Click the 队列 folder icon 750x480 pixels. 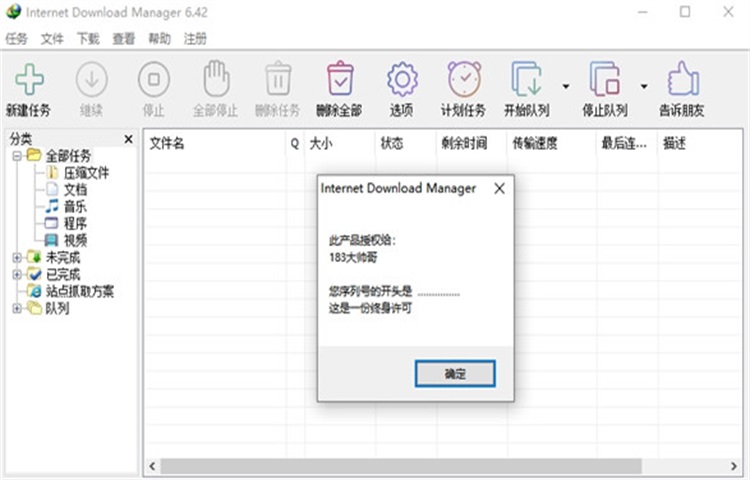pos(34,308)
